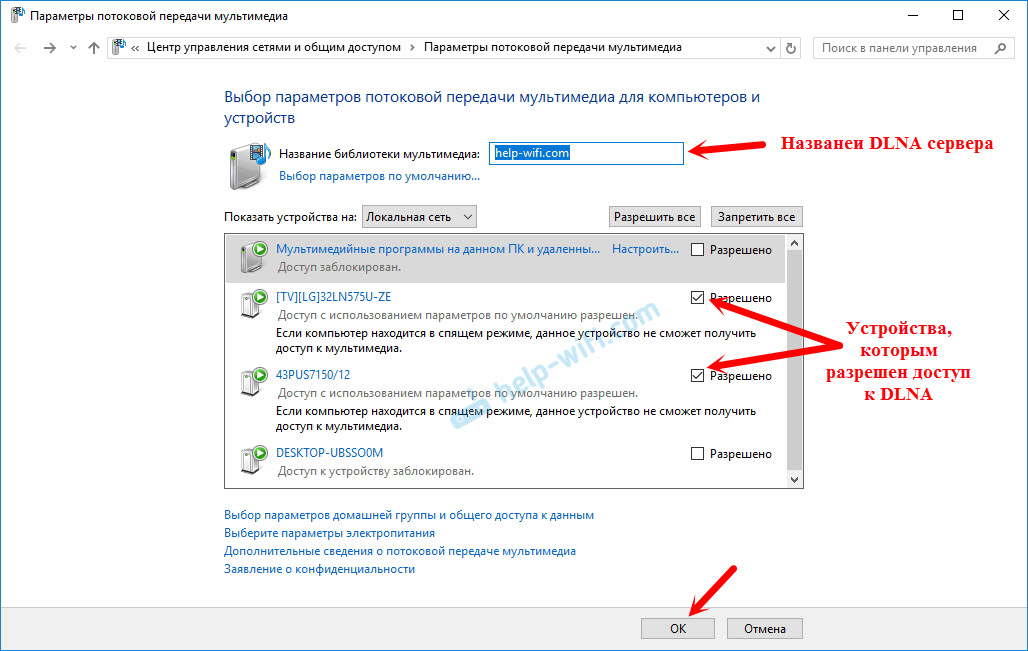Click device list scrollbar down arrow
The image size is (1028, 651).
(x=795, y=480)
